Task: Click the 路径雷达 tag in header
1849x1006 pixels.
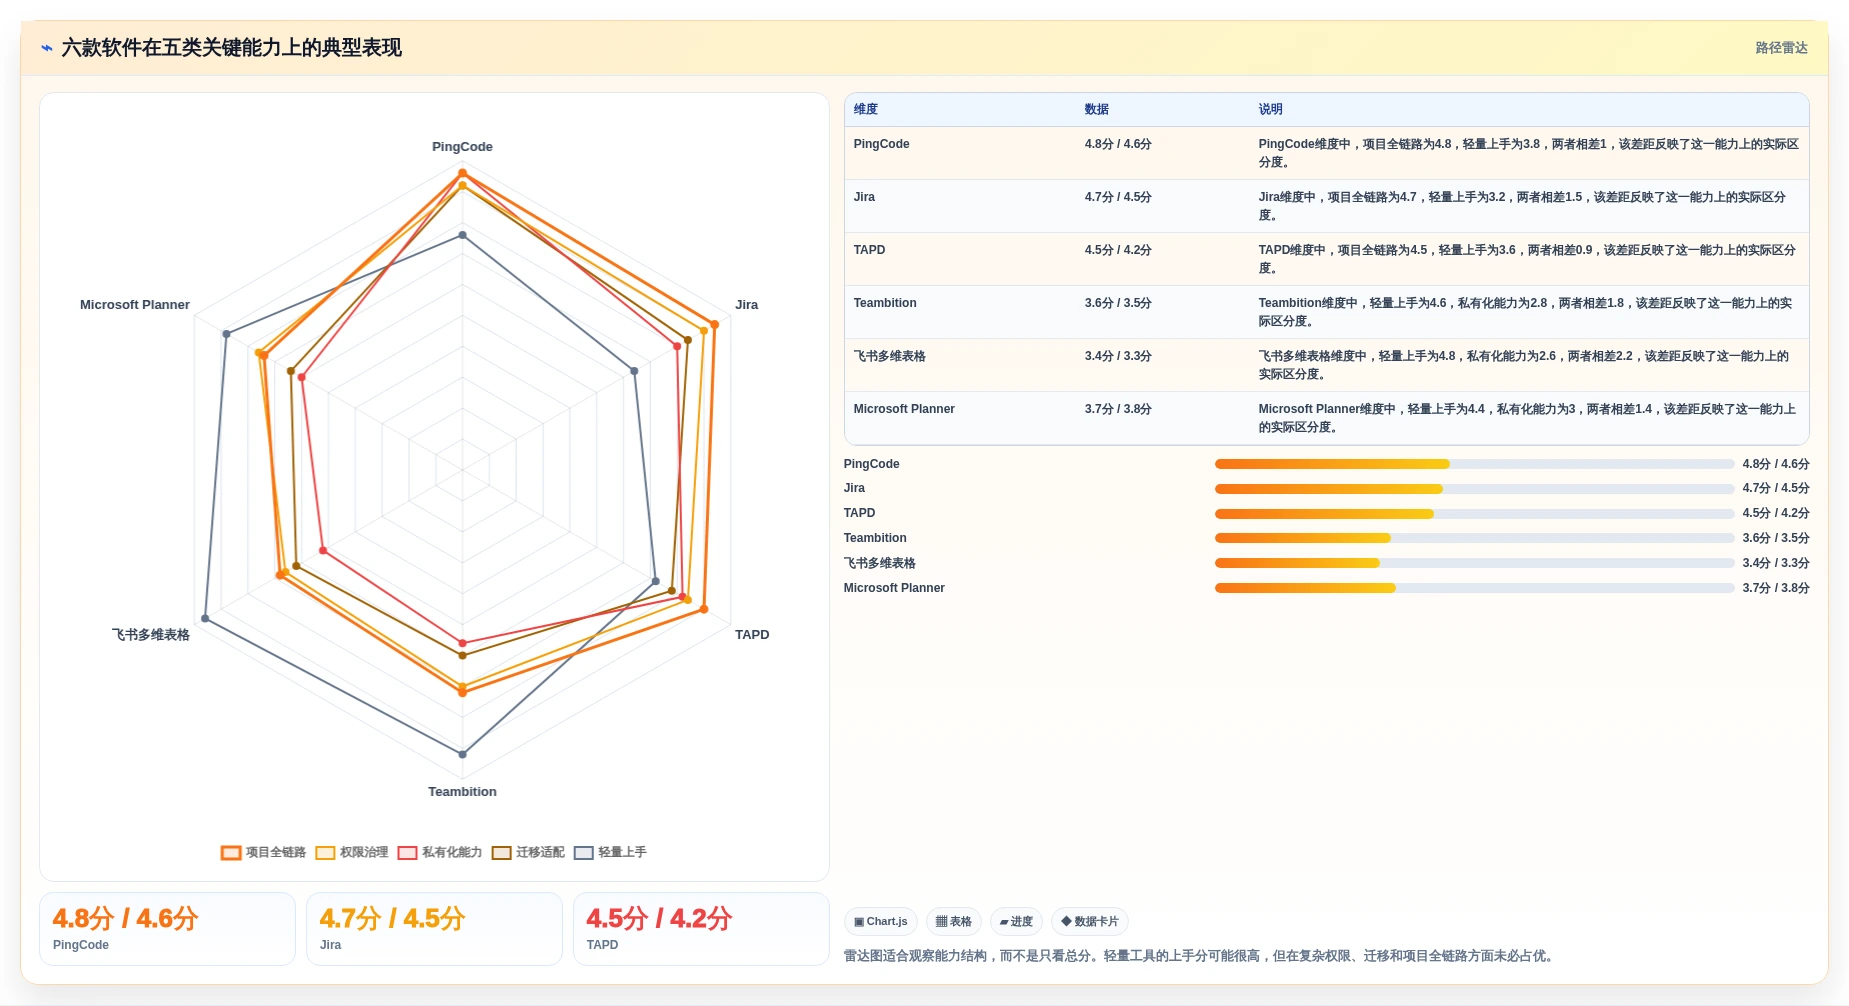Action: click(1781, 48)
